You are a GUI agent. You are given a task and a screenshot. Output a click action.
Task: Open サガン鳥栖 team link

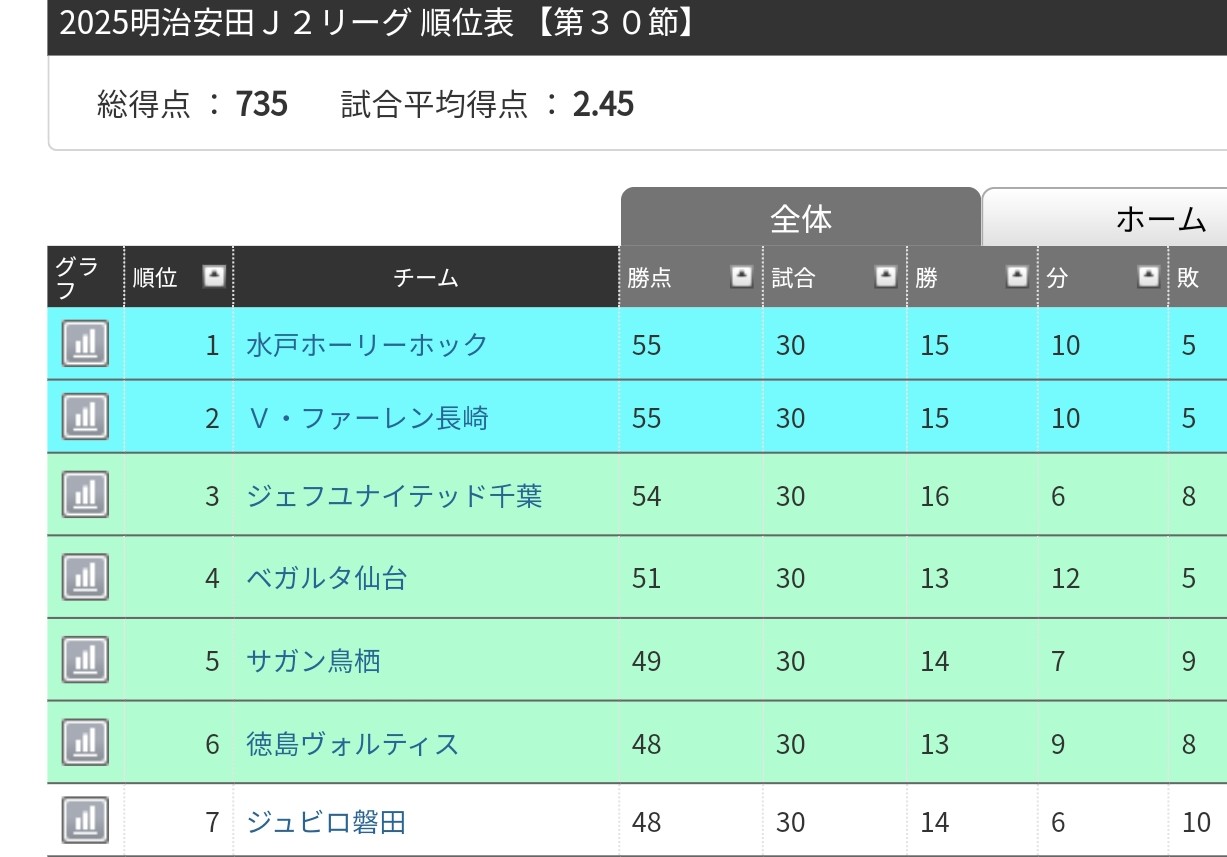[x=313, y=661]
